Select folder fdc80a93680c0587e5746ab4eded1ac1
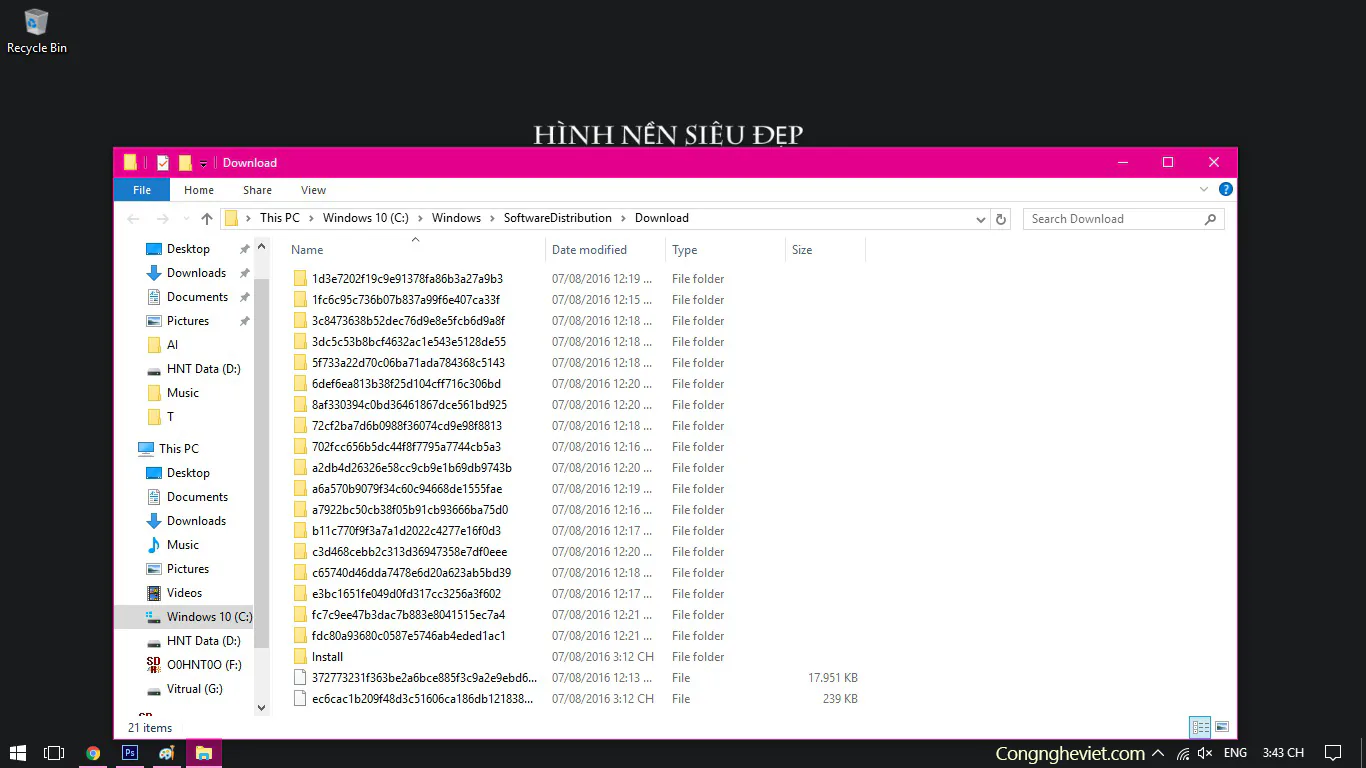 point(409,636)
